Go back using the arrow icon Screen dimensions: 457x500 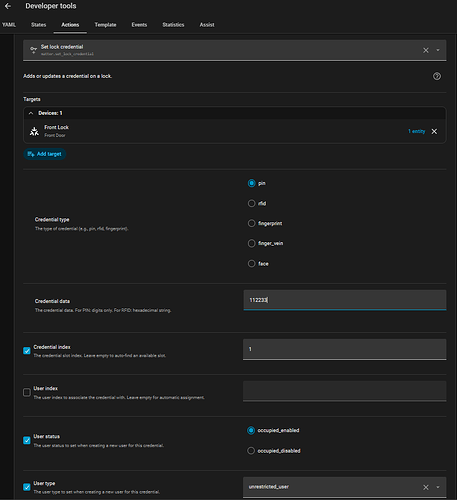(x=8, y=6)
